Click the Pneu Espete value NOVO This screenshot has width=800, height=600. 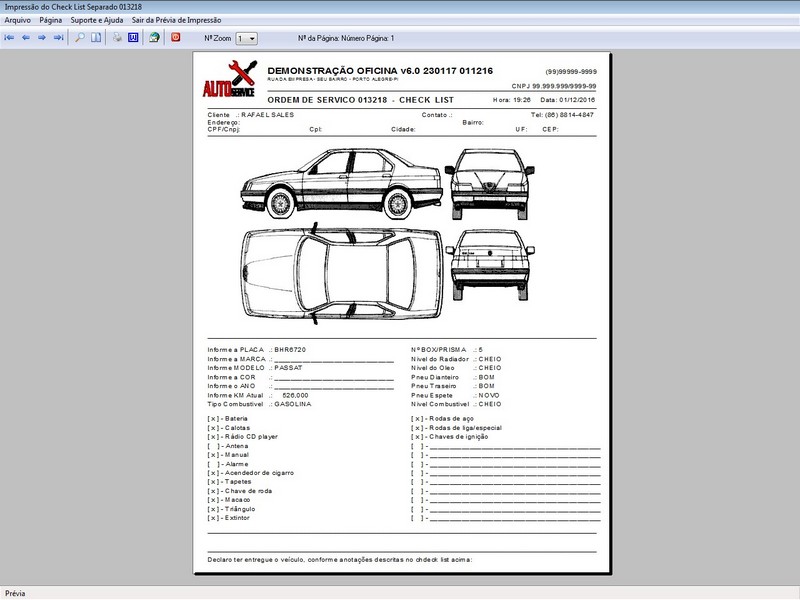click(489, 395)
